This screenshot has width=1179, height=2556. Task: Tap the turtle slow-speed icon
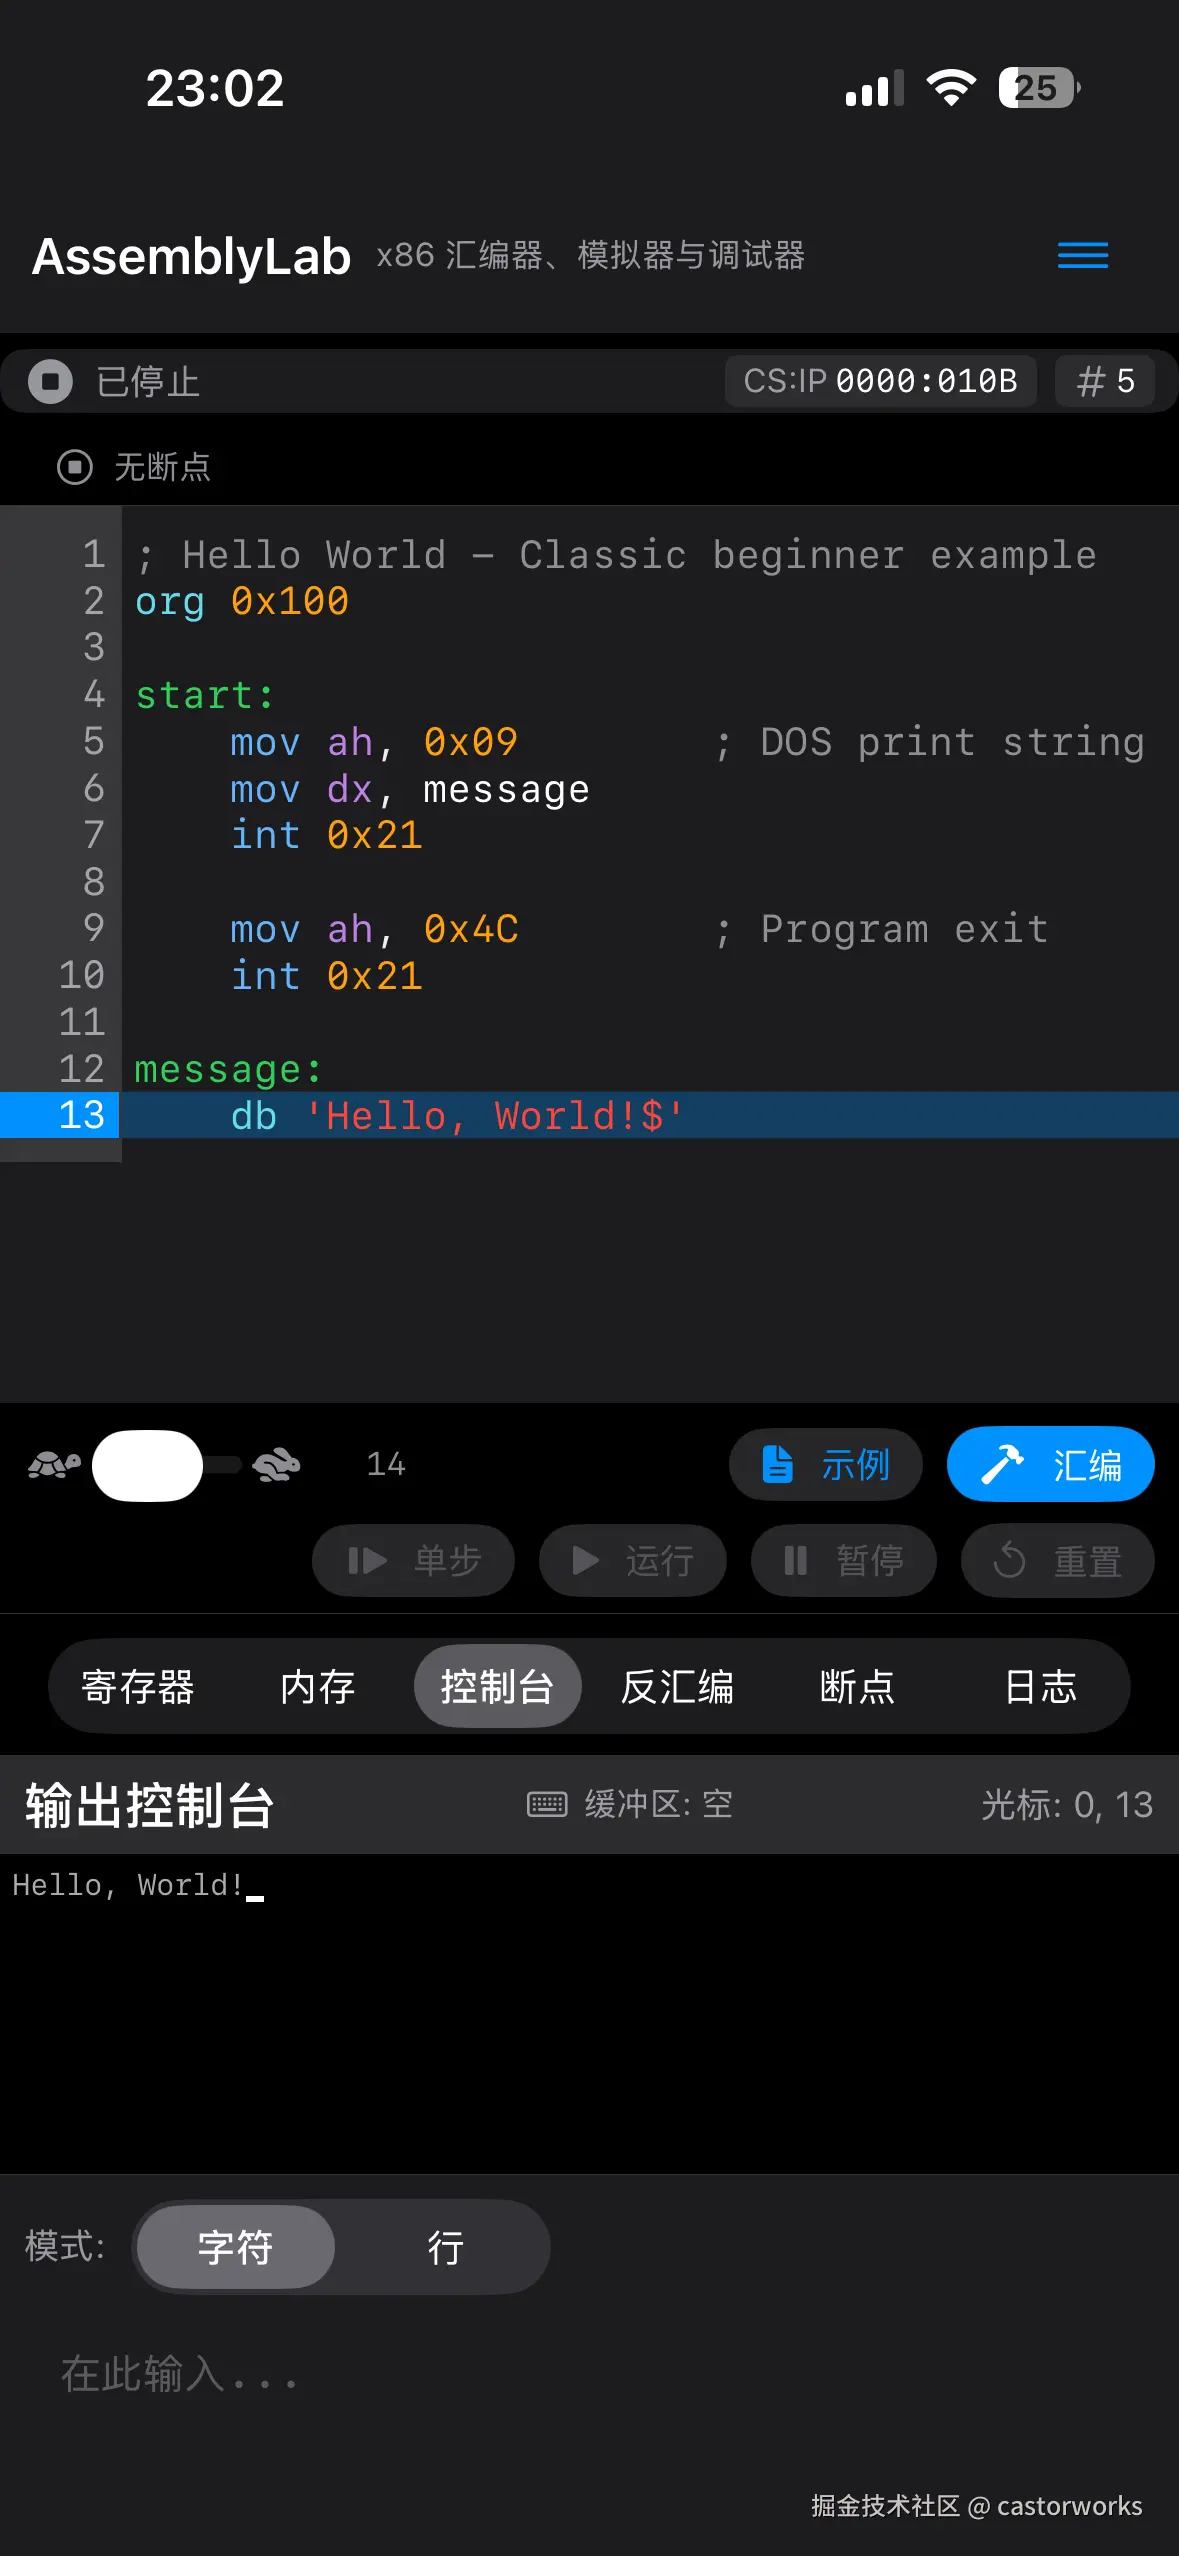click(53, 1465)
